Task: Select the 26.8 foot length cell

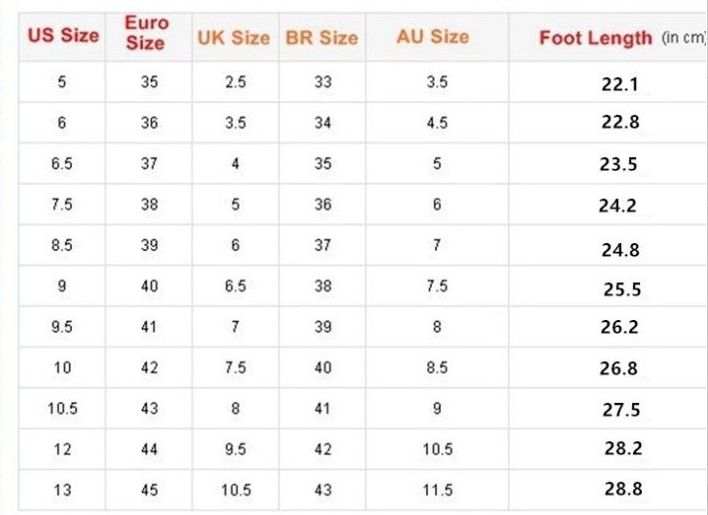Action: tap(618, 368)
